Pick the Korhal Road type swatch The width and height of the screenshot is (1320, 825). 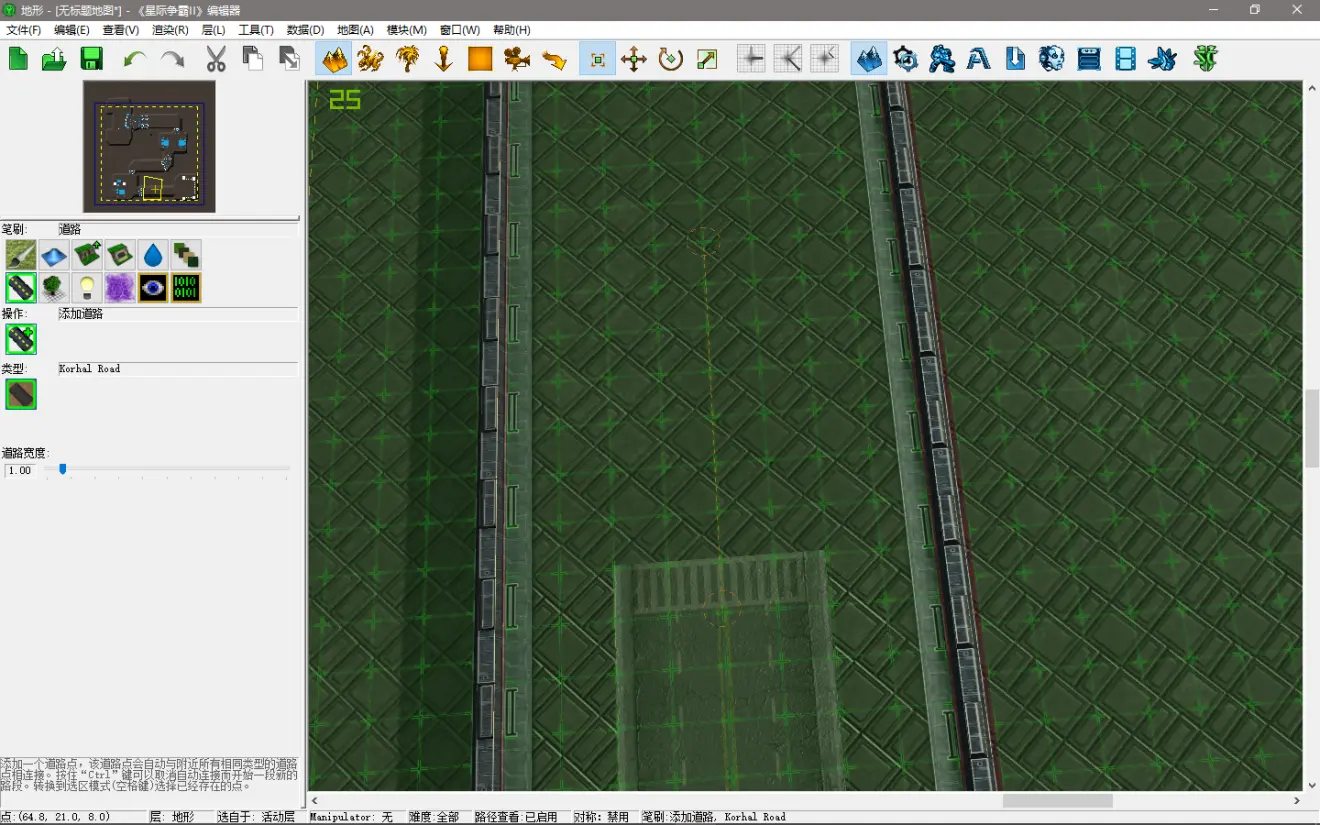pos(21,394)
